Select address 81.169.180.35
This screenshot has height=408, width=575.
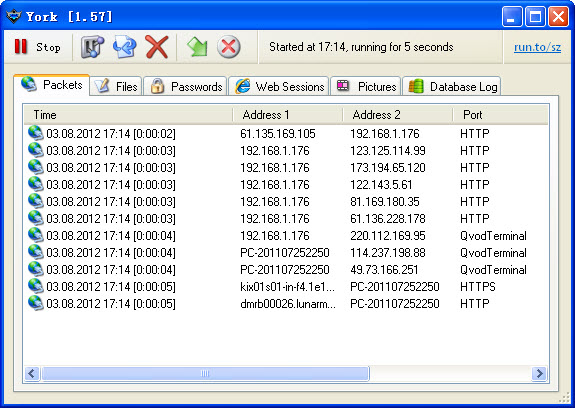pyautogui.click(x=385, y=202)
